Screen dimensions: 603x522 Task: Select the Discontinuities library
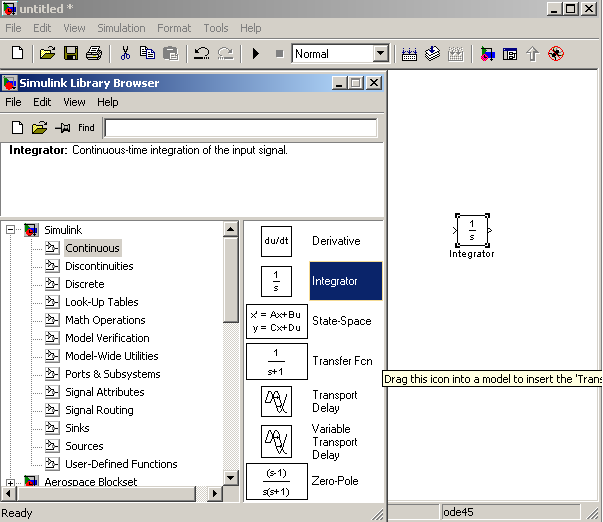click(x=99, y=266)
